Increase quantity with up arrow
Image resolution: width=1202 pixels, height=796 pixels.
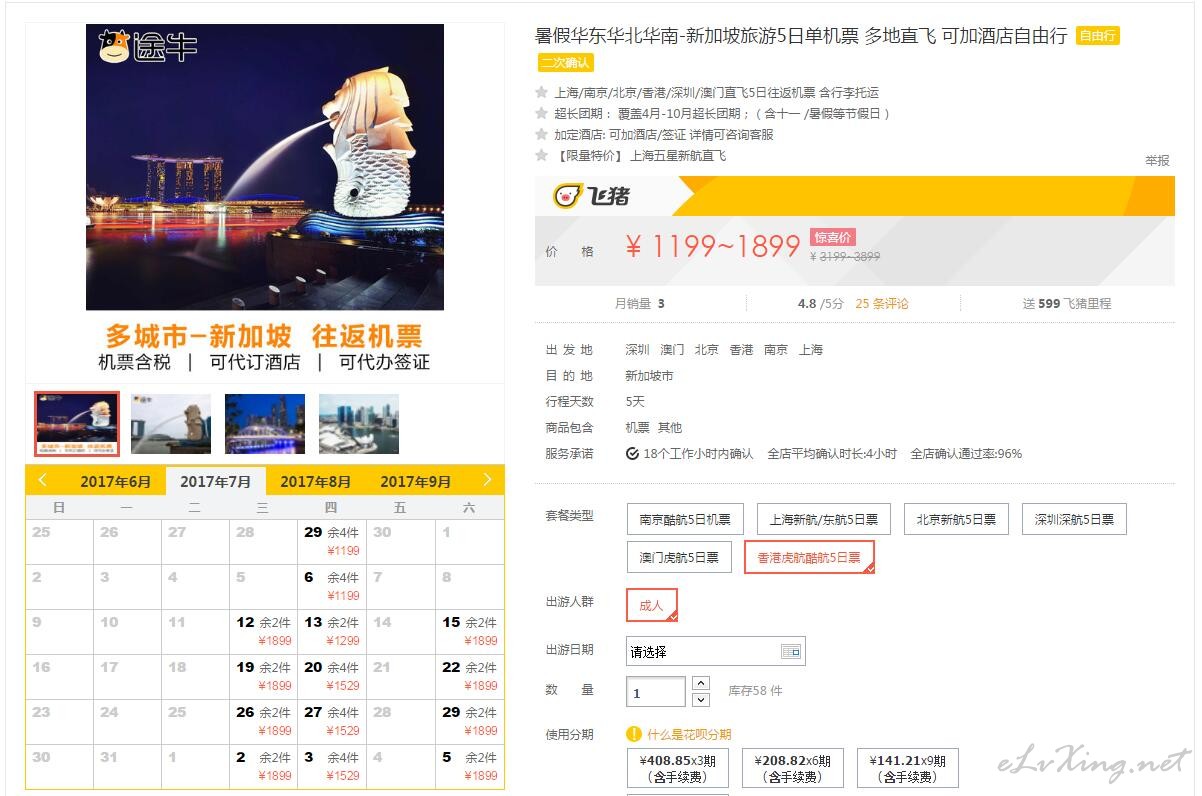tap(701, 683)
